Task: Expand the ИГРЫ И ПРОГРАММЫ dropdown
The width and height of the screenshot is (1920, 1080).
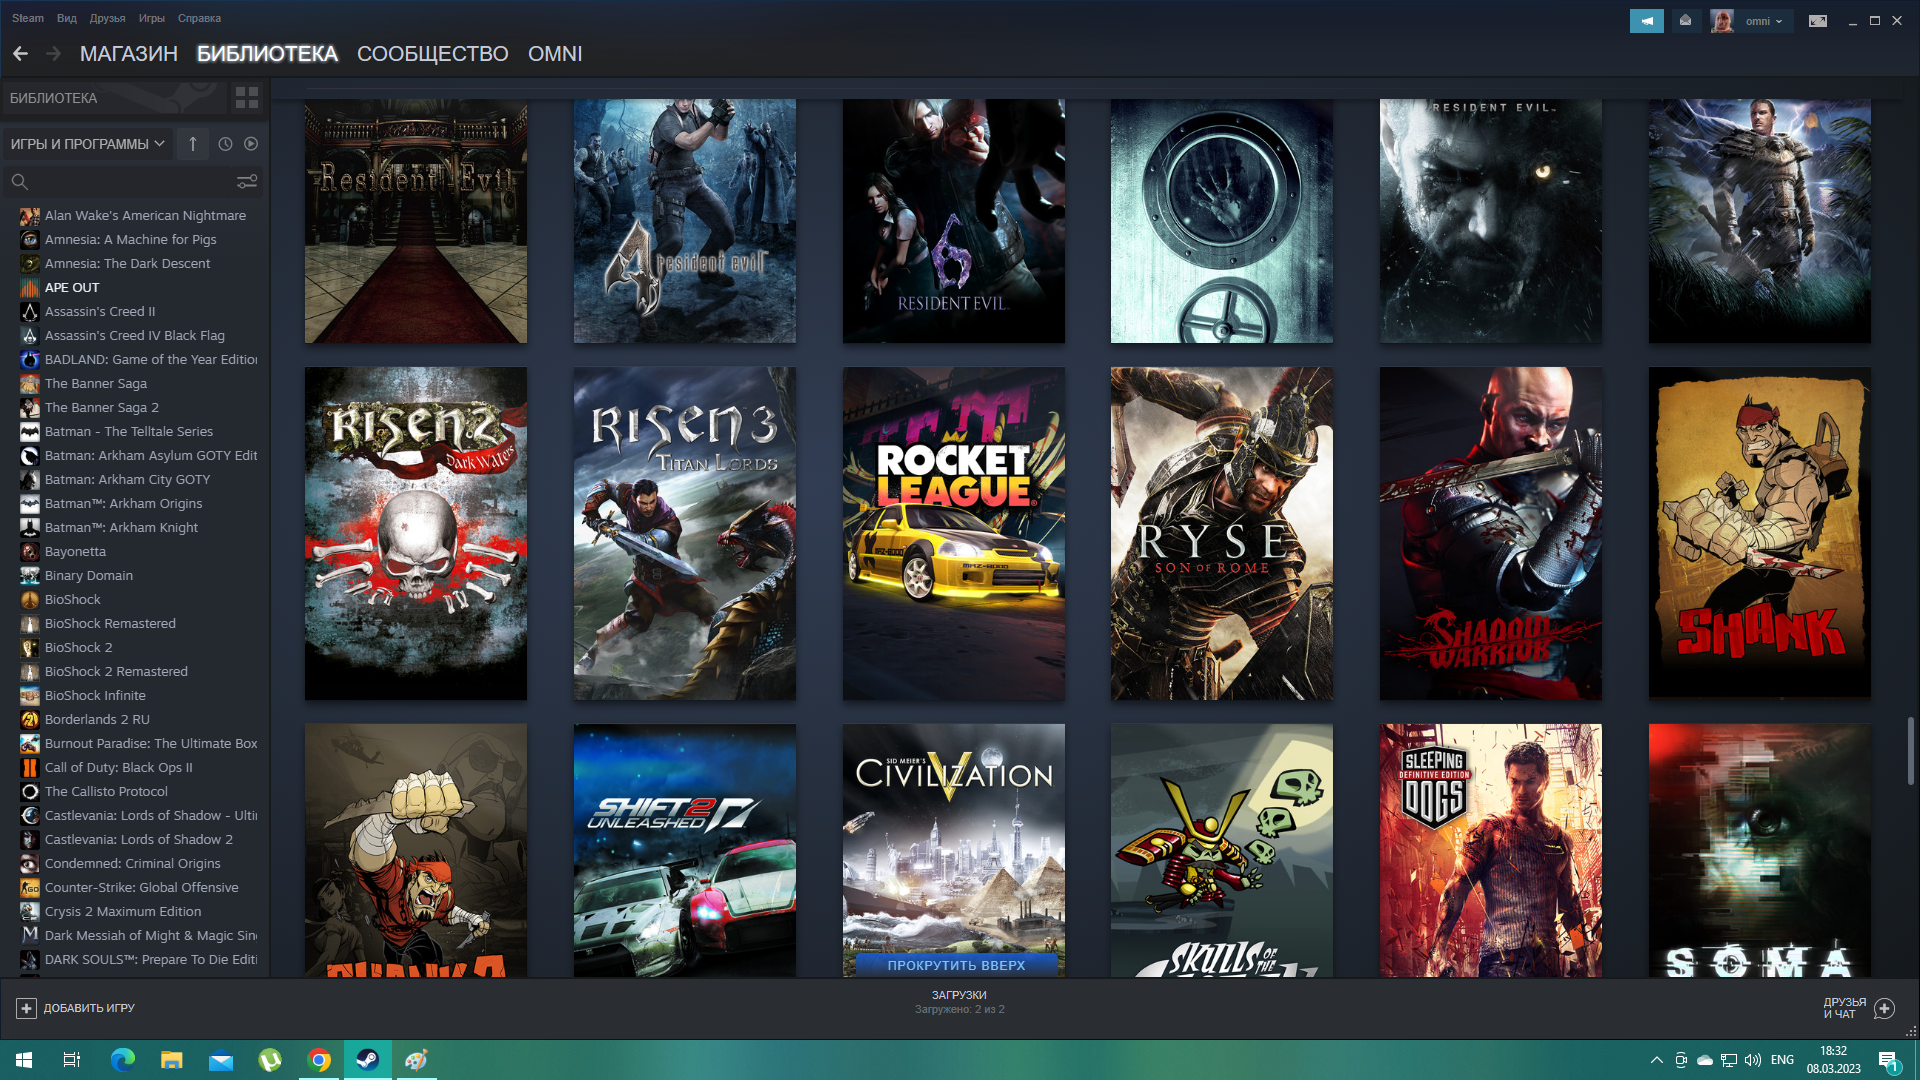Action: [87, 144]
